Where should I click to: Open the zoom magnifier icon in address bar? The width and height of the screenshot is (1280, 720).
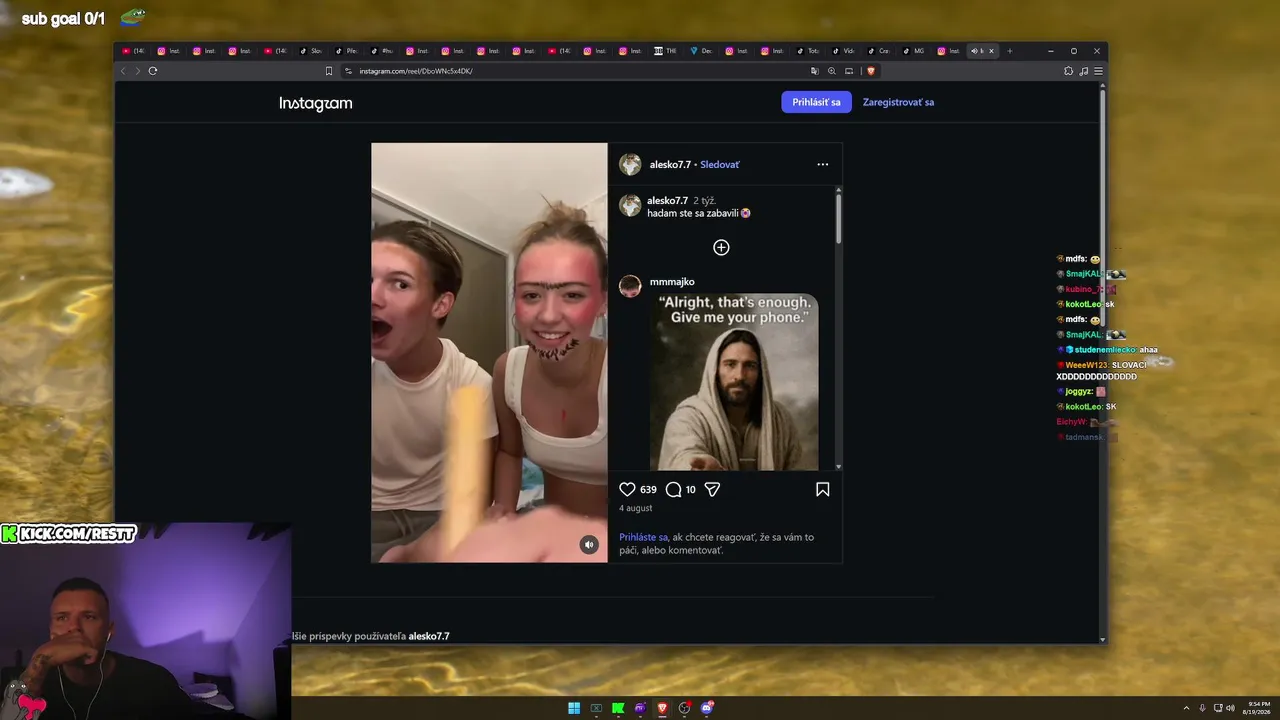pyautogui.click(x=831, y=71)
